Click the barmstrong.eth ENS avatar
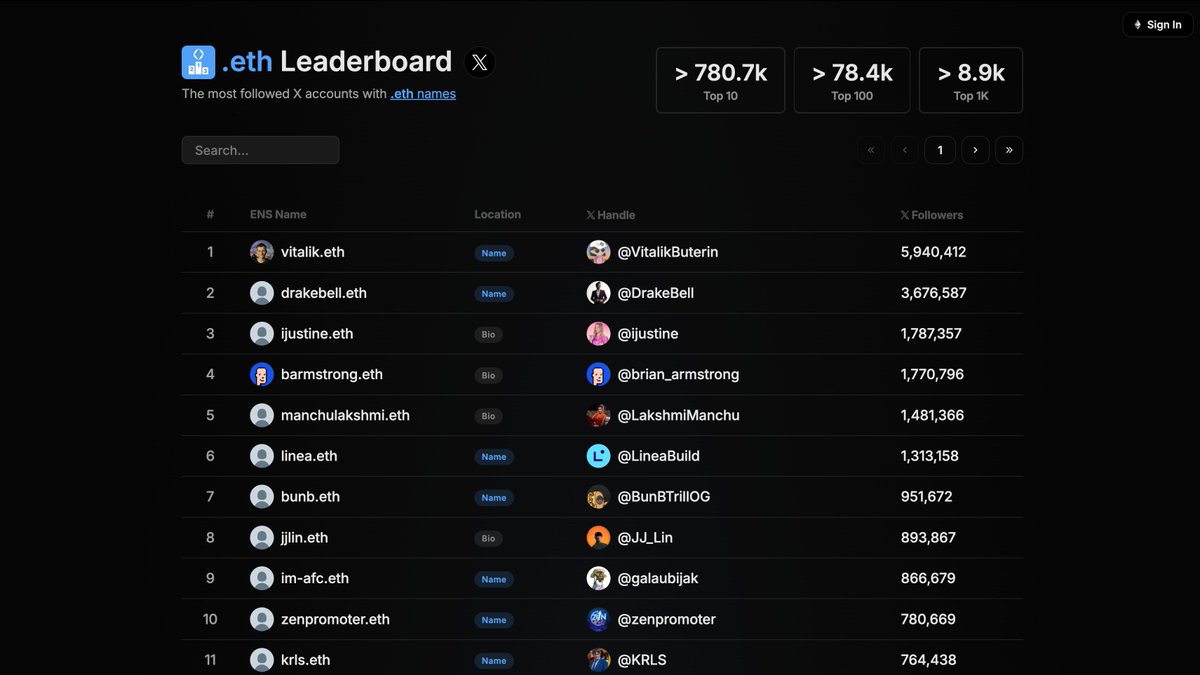The image size is (1200, 675). point(262,374)
